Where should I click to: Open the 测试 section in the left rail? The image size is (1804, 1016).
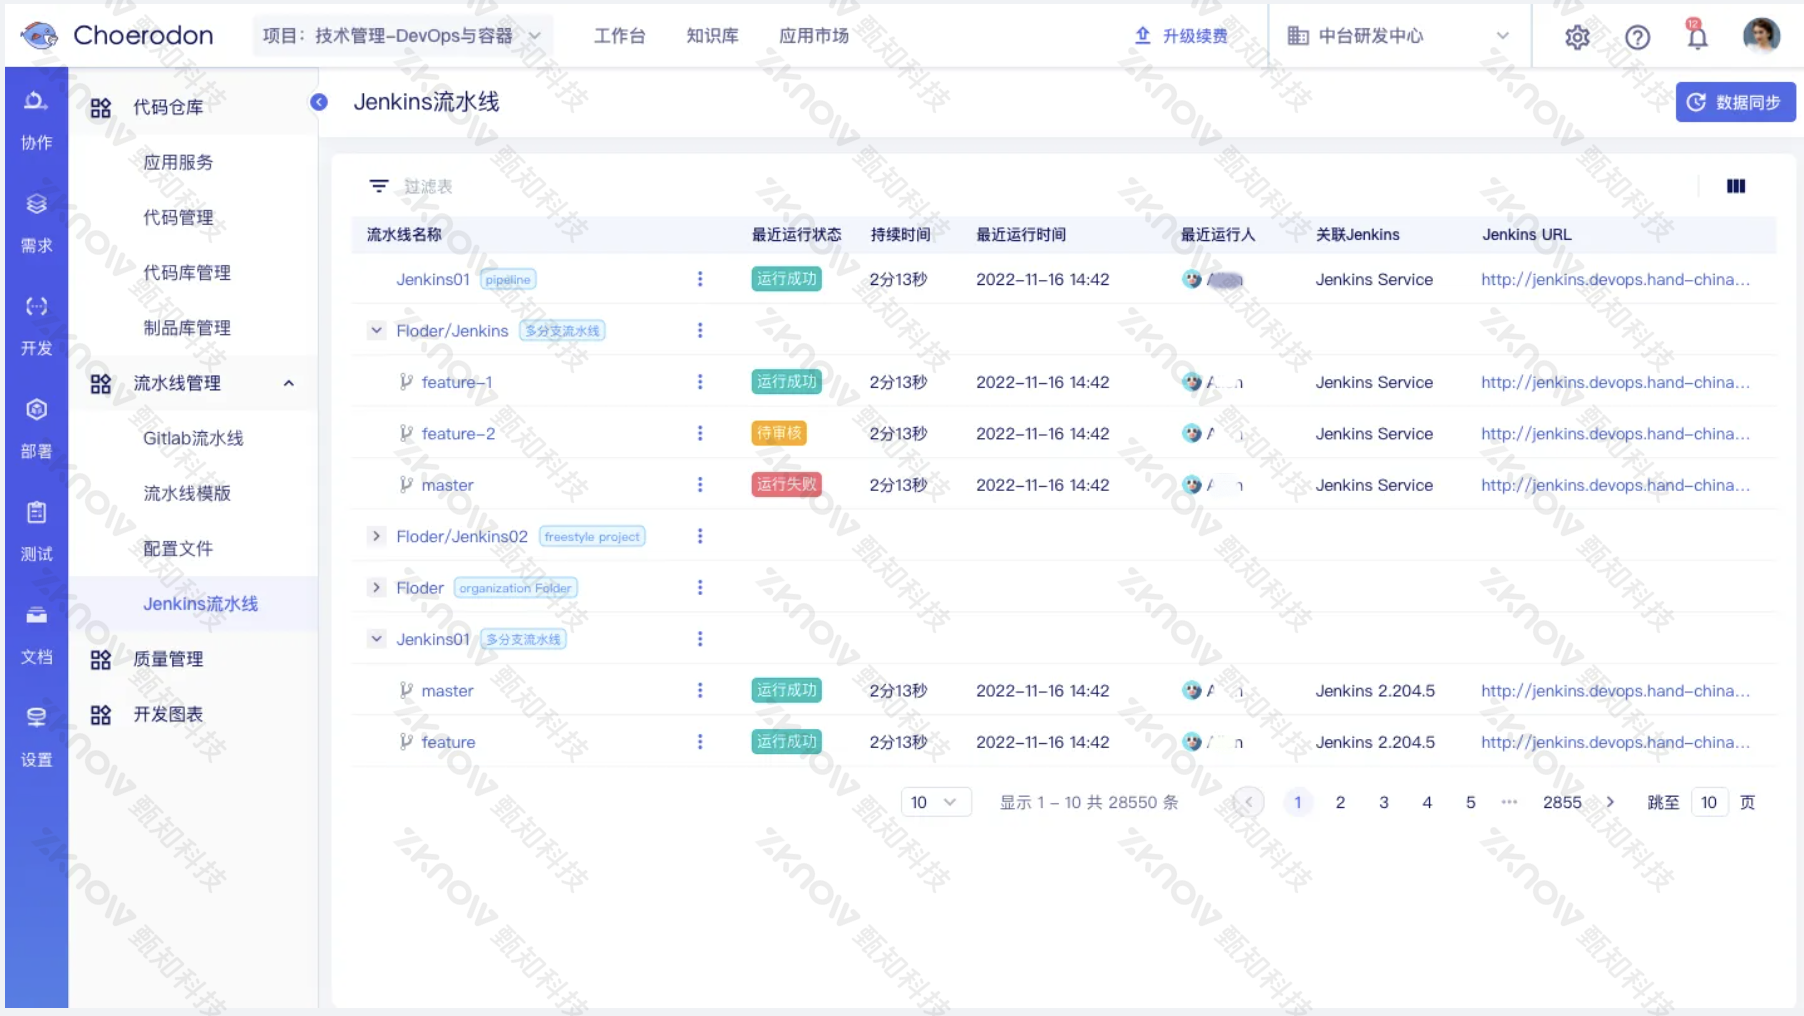(36, 531)
